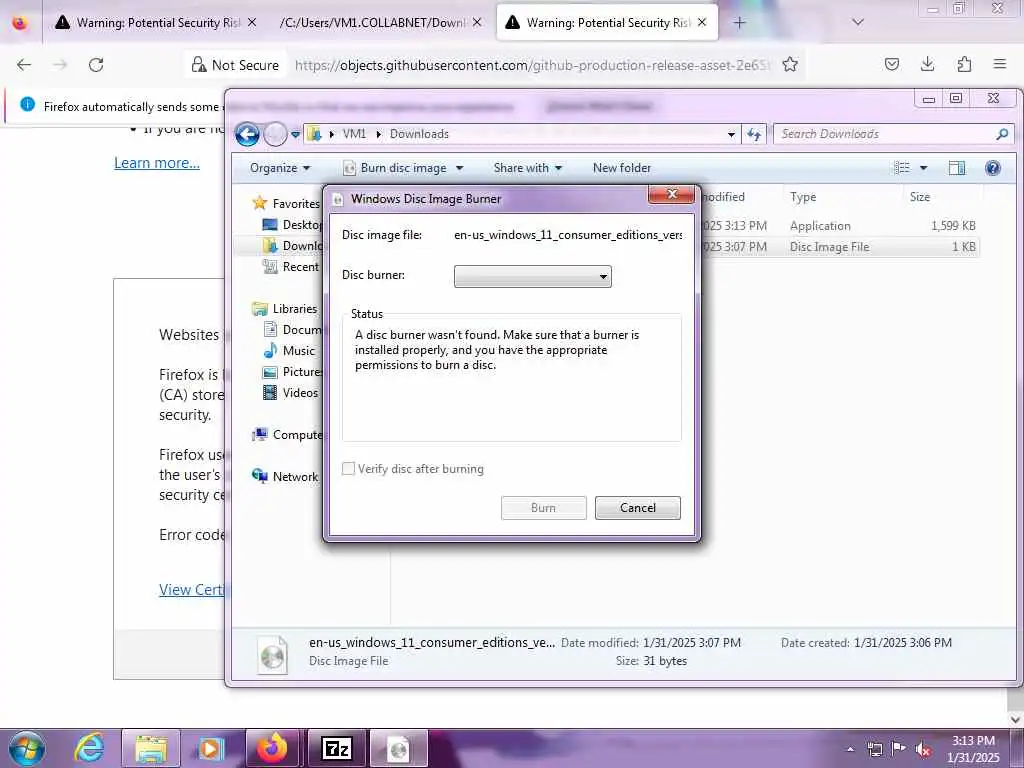Click the disc image file icon in details pane
The image size is (1024, 768).
click(272, 653)
